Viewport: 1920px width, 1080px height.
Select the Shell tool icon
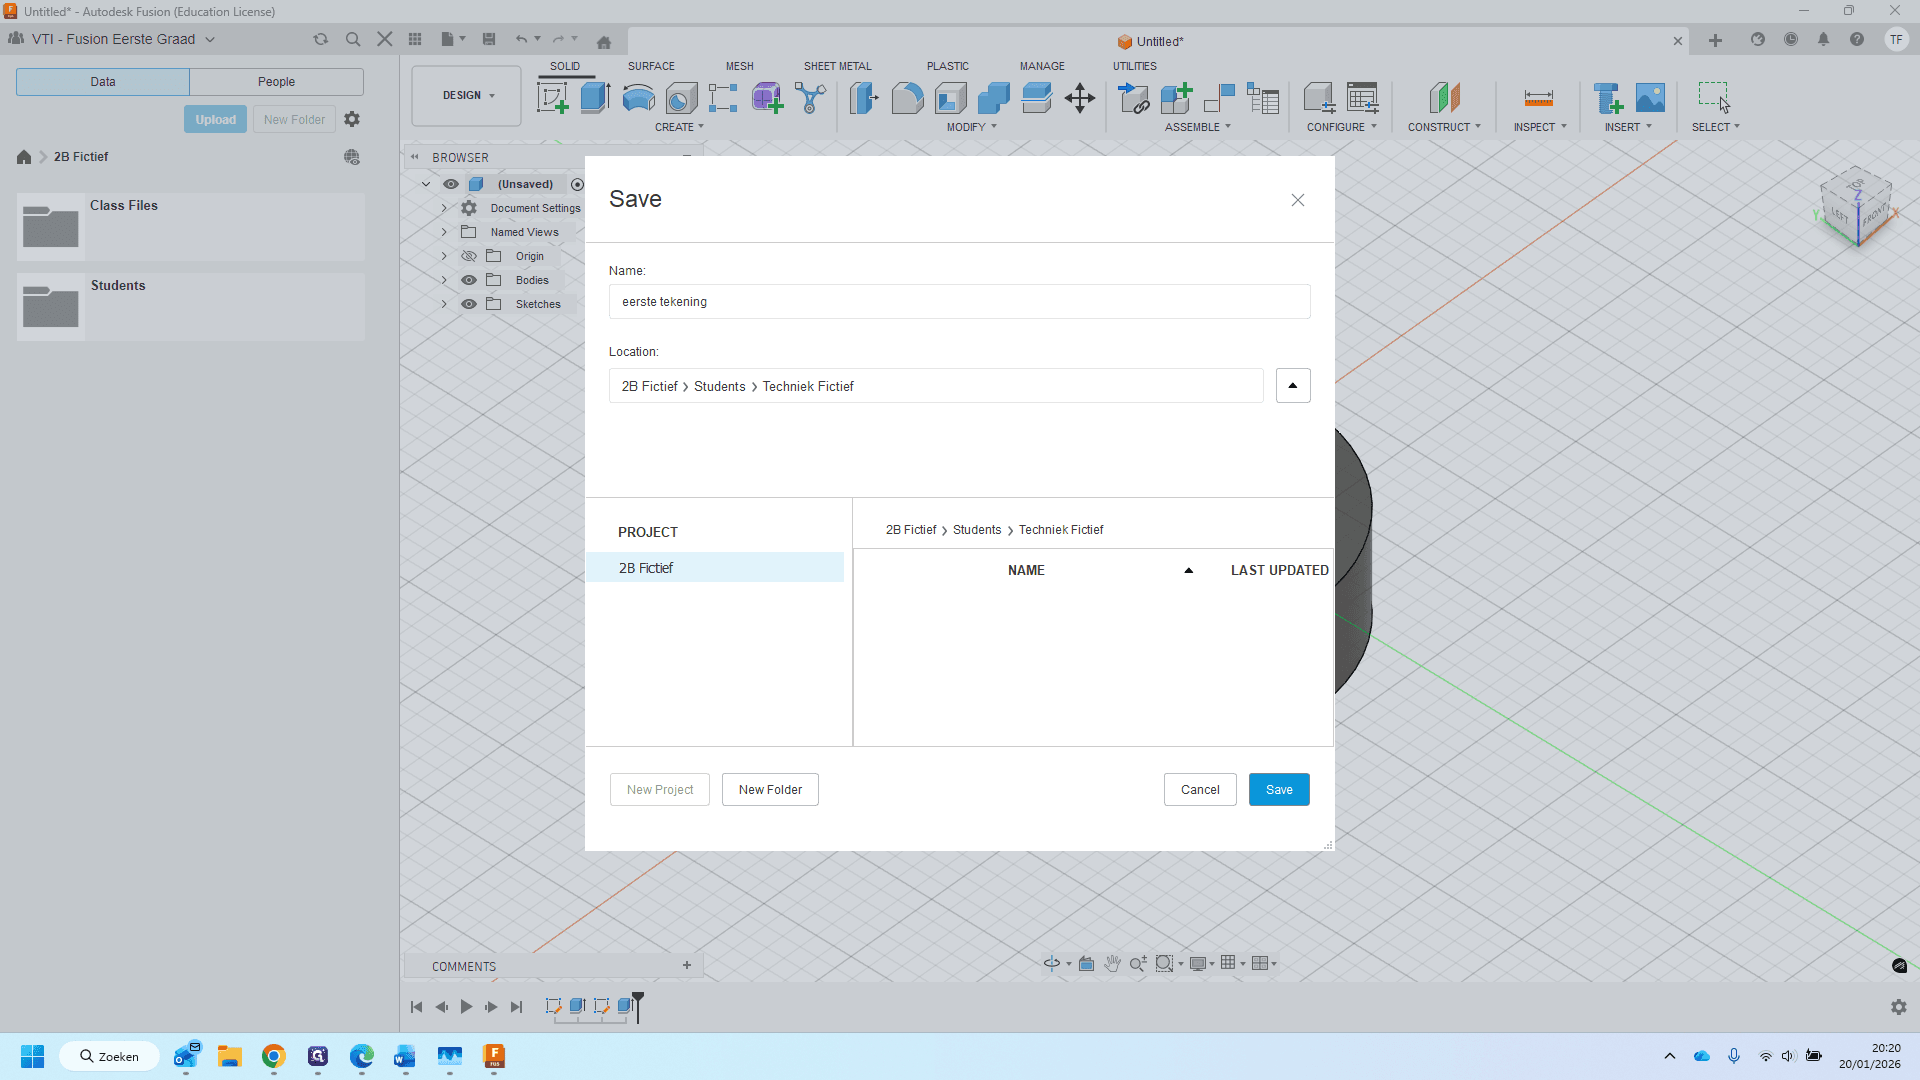tap(951, 98)
